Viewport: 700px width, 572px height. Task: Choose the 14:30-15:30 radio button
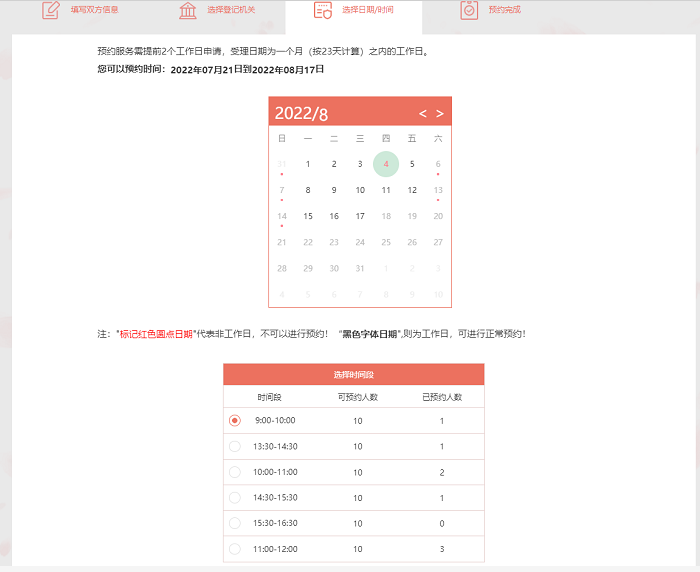[x=235, y=497]
